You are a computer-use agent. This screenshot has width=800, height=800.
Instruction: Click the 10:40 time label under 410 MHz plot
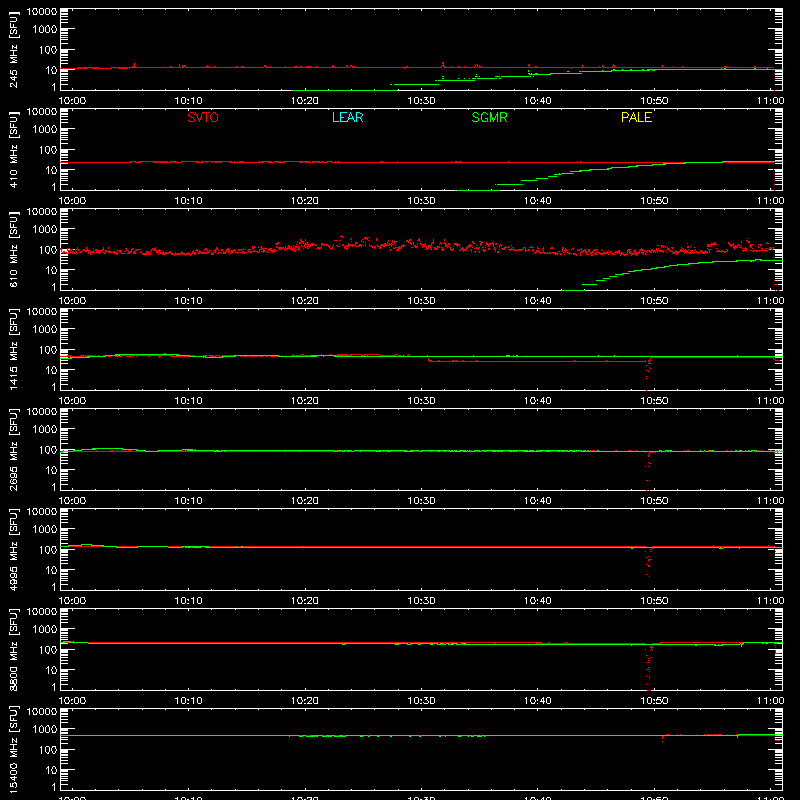538,201
